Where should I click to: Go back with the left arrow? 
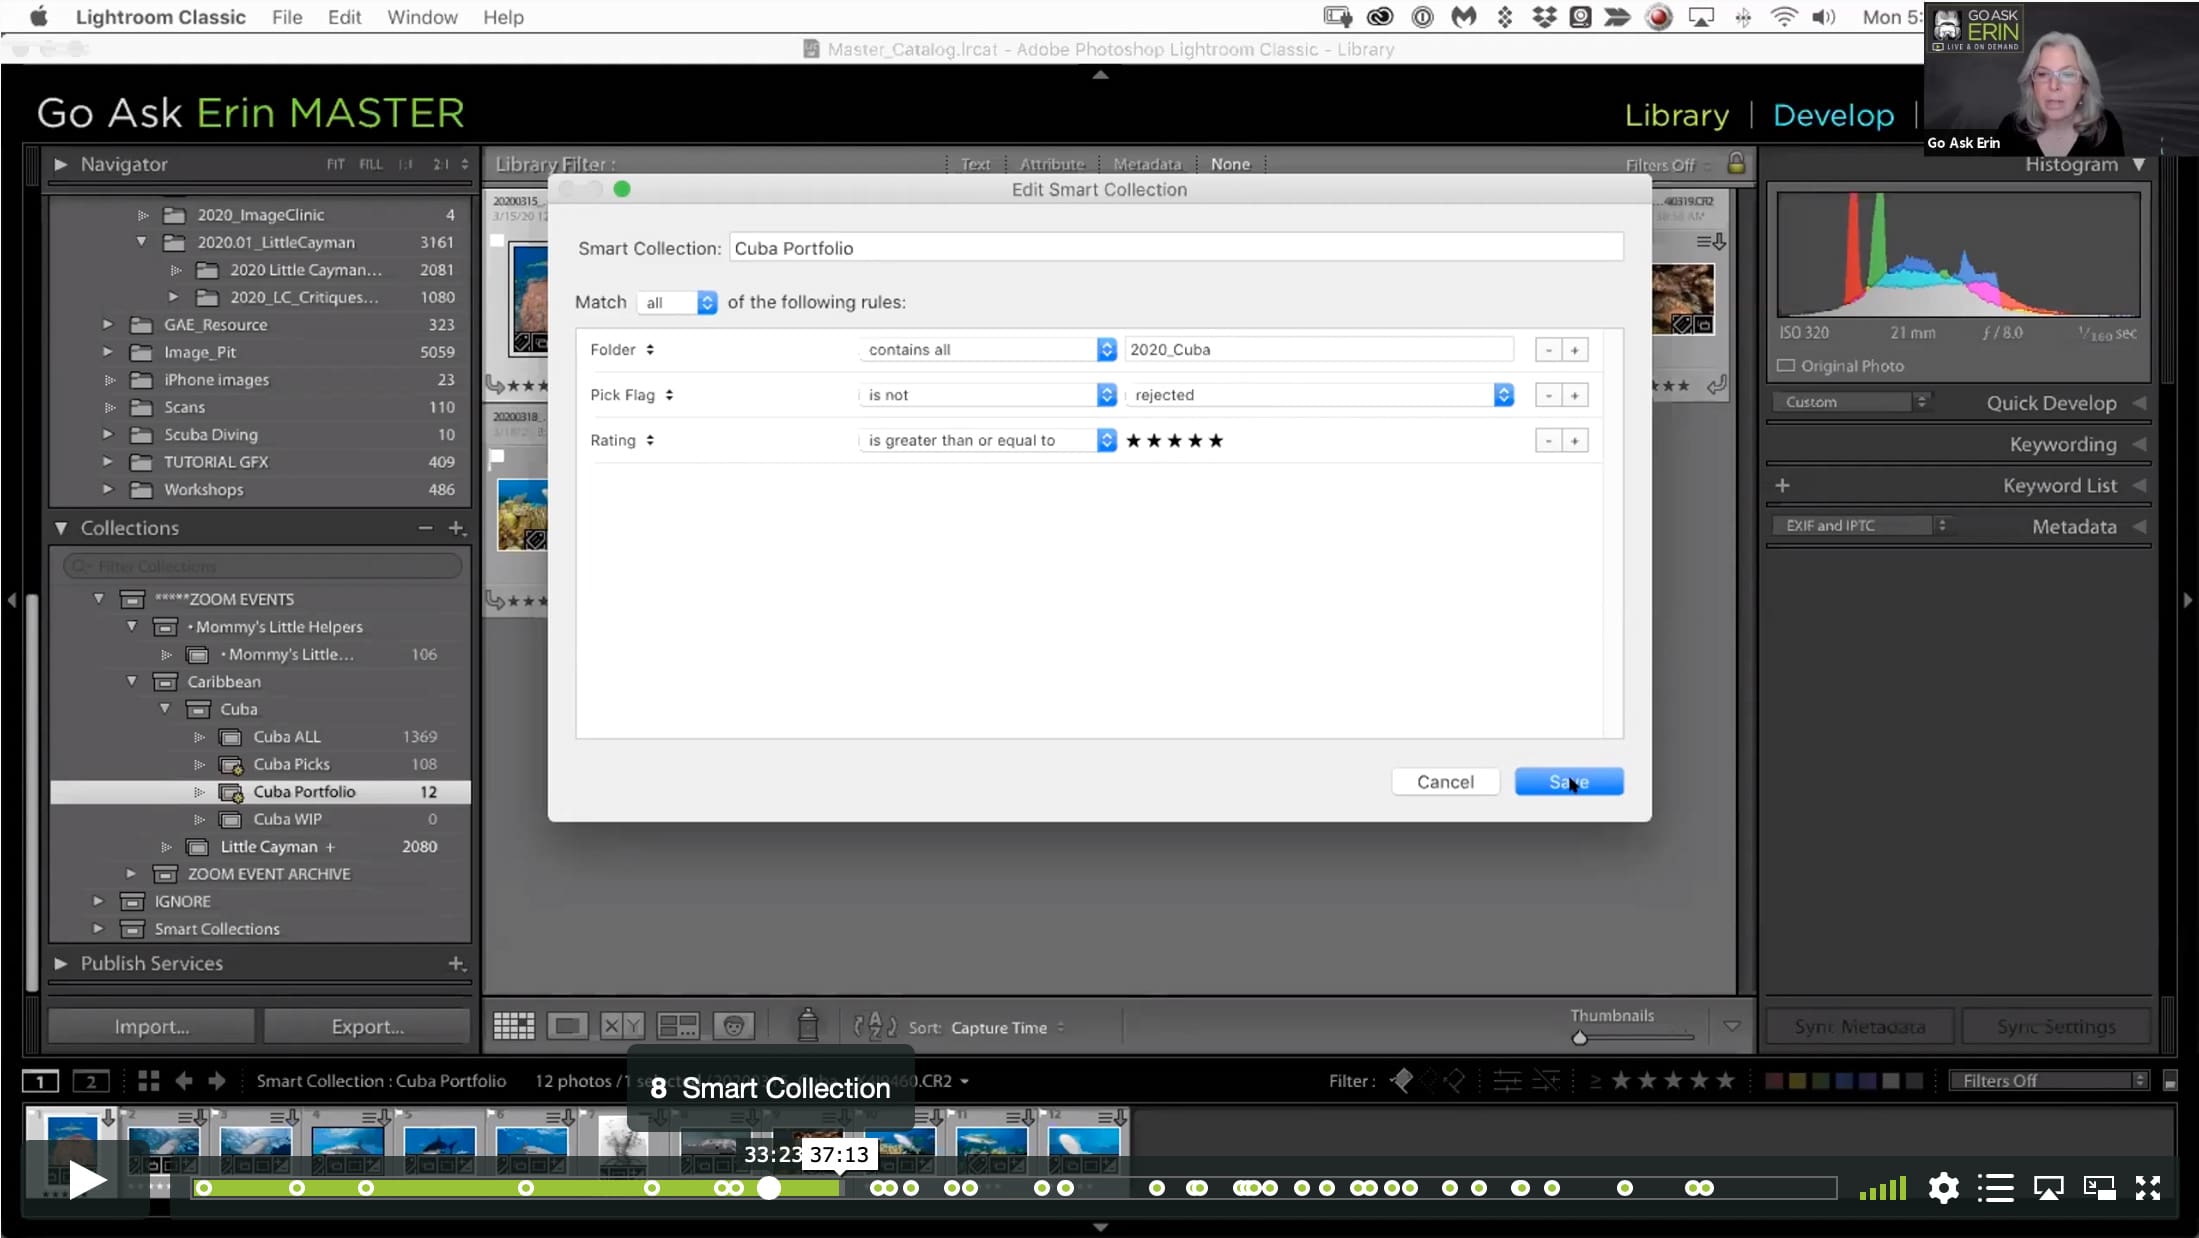184,1081
